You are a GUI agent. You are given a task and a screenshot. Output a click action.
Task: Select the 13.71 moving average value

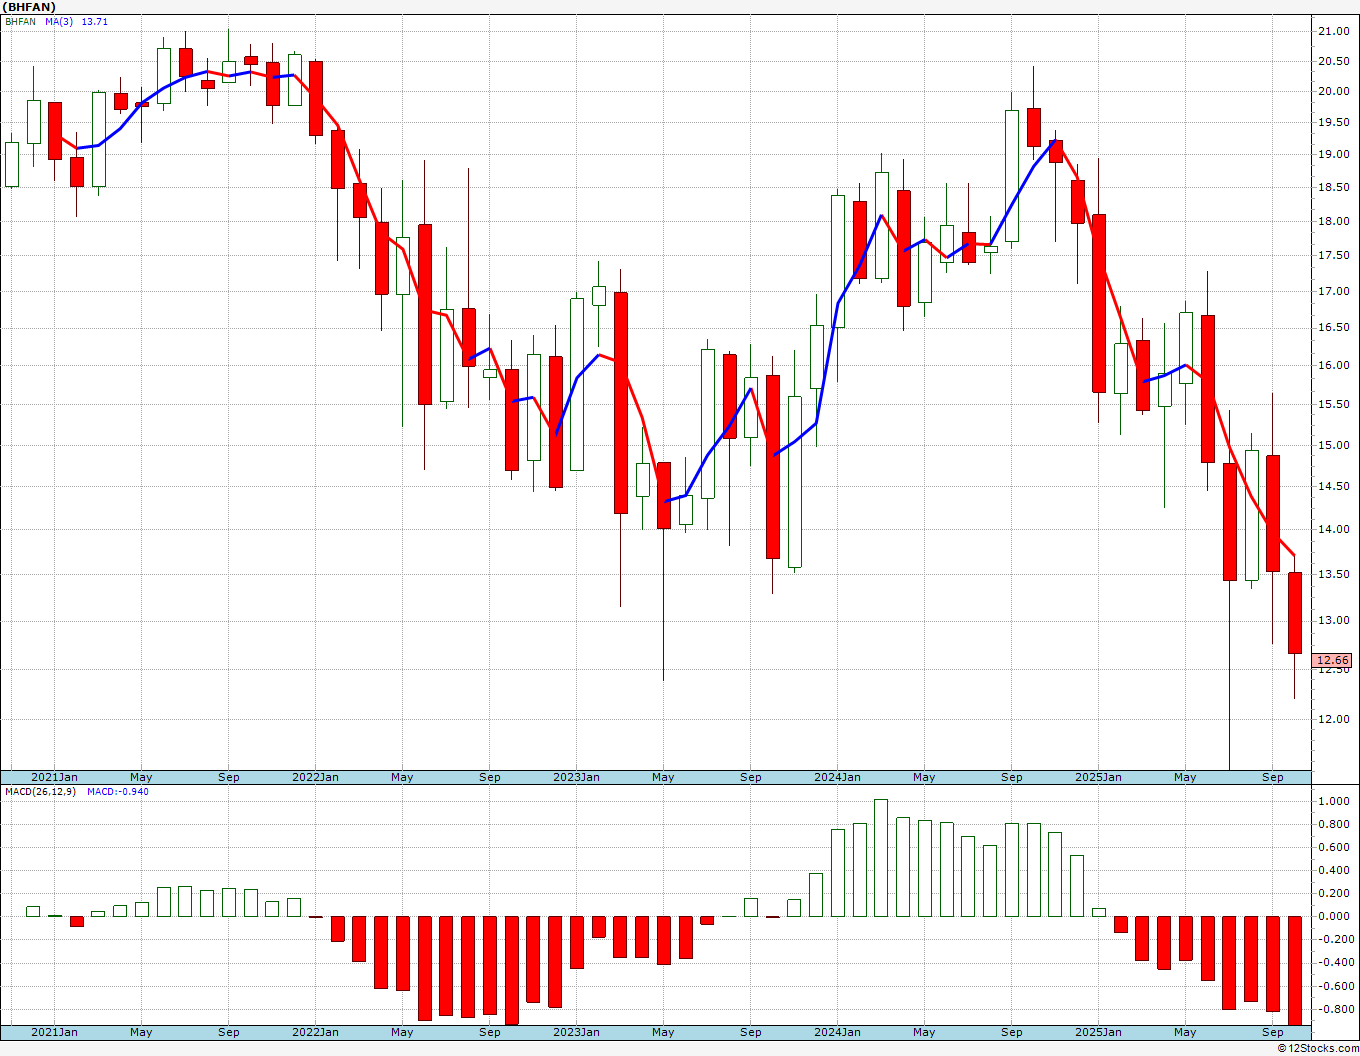[x=95, y=22]
